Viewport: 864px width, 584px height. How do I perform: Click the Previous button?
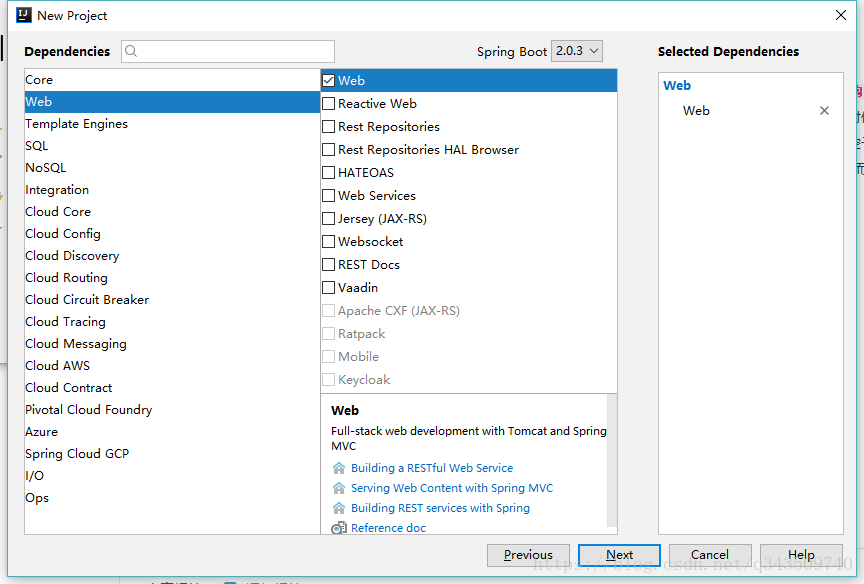tap(528, 555)
